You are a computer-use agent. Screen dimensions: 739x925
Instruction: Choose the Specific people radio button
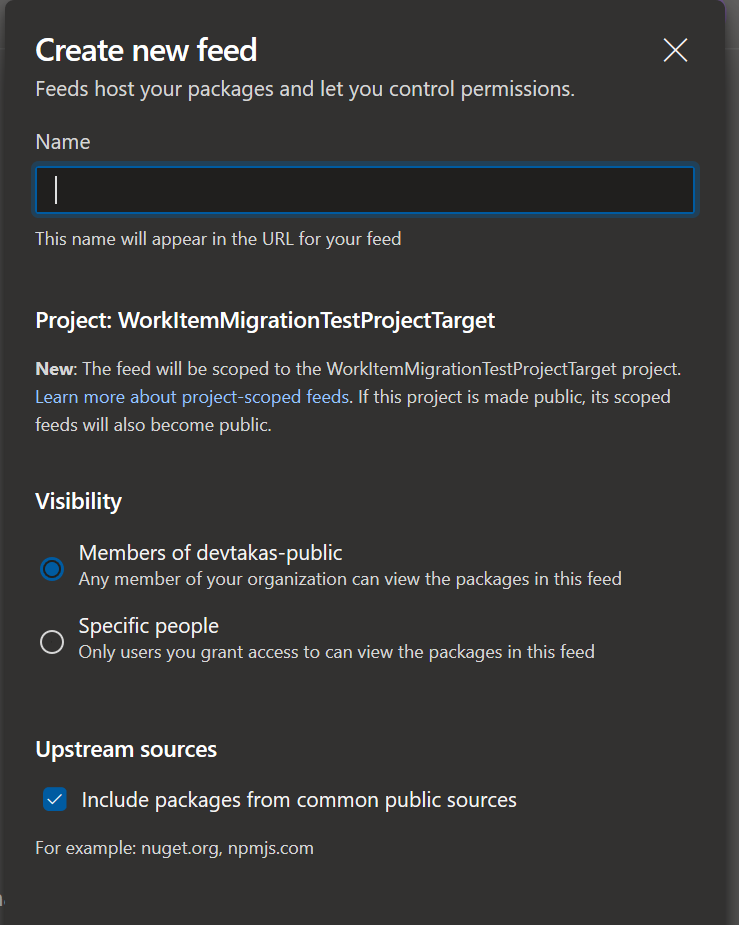(x=52, y=642)
